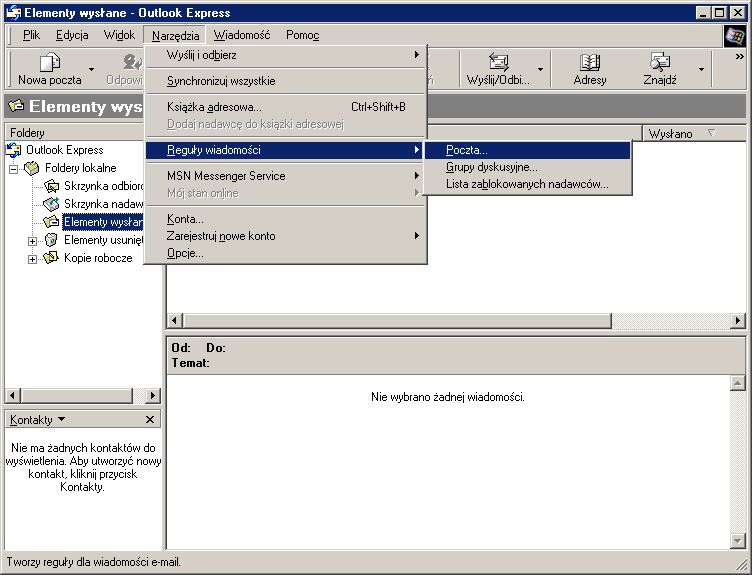
Task: Click the Elementy usunięte trash icon
Action: [51, 240]
